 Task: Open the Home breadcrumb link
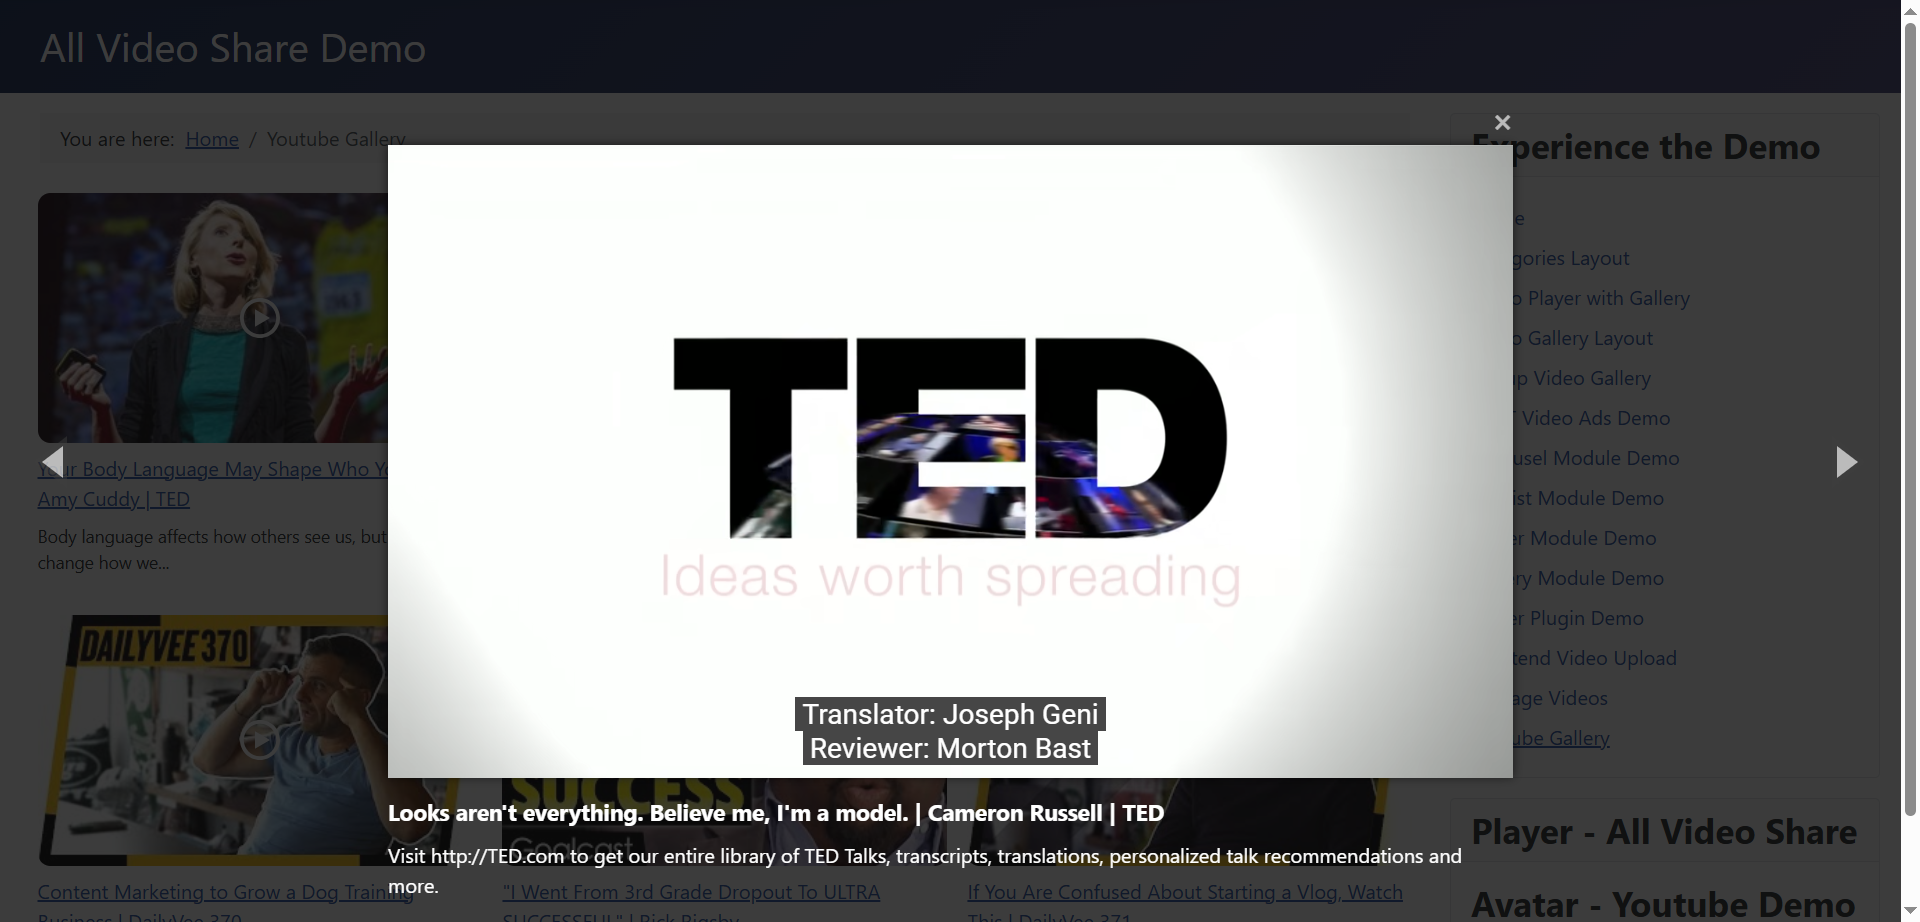[x=212, y=139]
